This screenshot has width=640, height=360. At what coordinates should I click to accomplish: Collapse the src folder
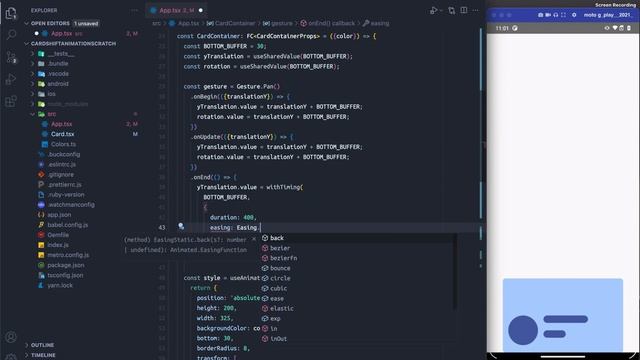[x=33, y=114]
